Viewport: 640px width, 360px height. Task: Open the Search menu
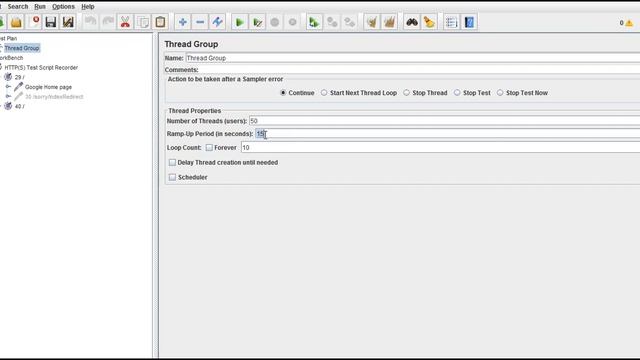pos(18,7)
